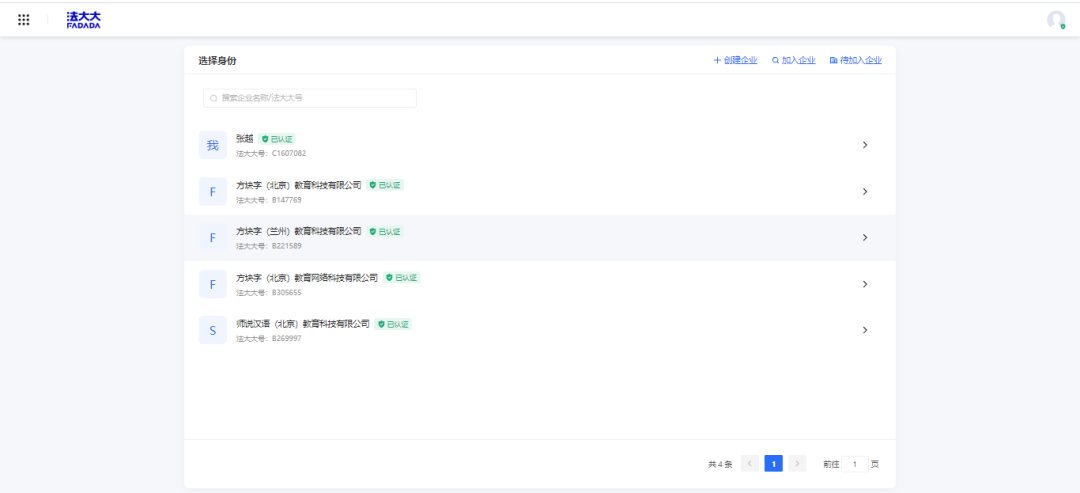
Task: Click chevron on 师说汉语(北京)教育科技有限公司 row
Action: tap(865, 330)
